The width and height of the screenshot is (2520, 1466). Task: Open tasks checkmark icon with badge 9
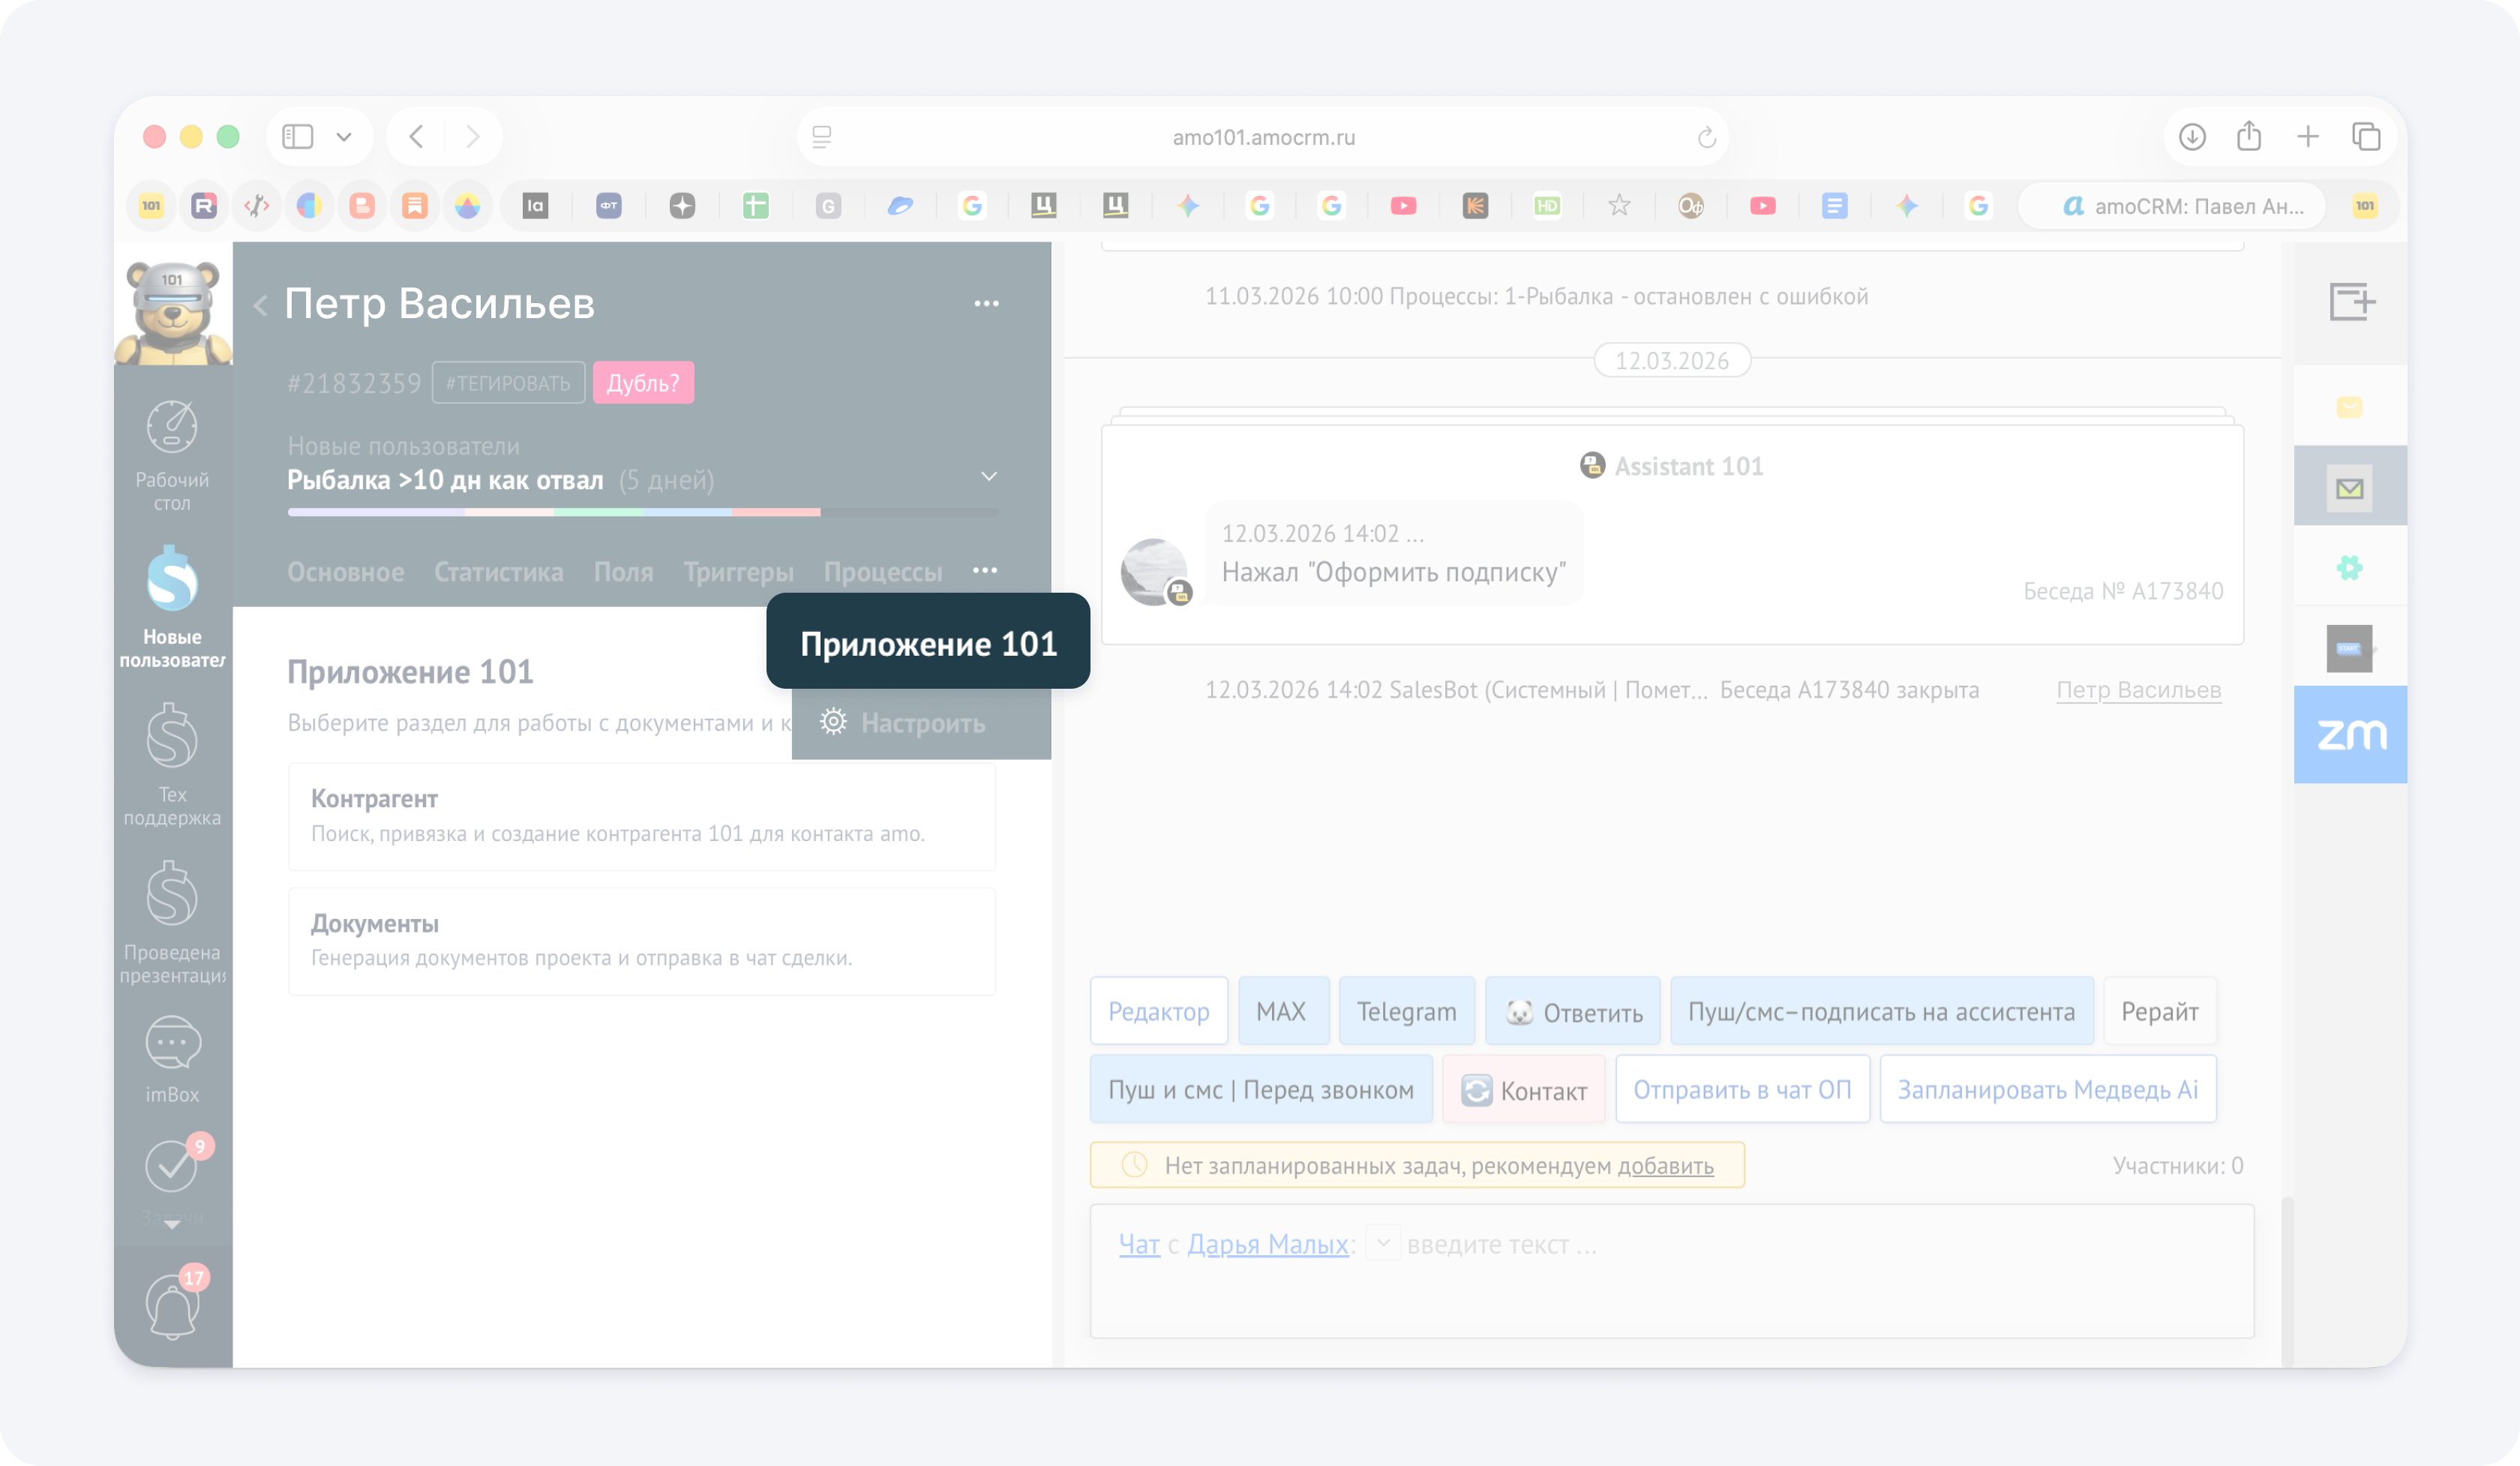click(x=172, y=1165)
